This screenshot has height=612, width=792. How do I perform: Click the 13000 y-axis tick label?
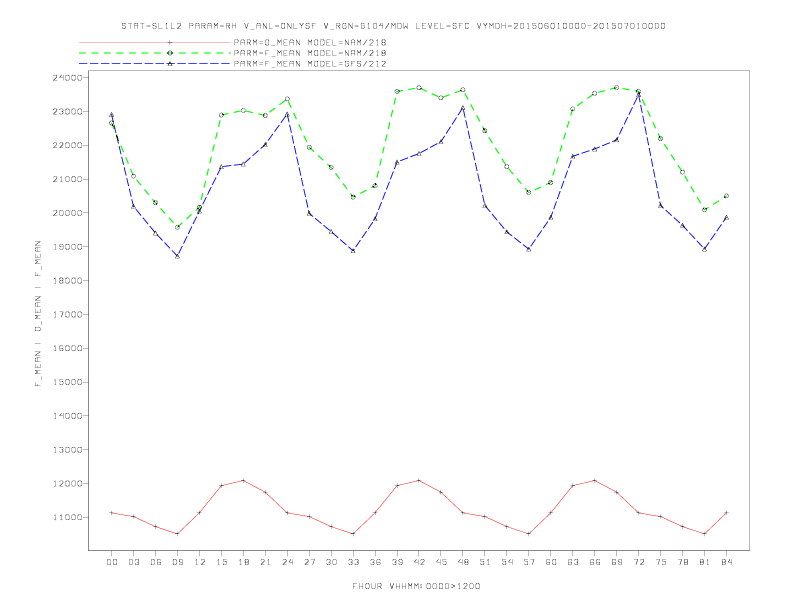pyautogui.click(x=67, y=450)
